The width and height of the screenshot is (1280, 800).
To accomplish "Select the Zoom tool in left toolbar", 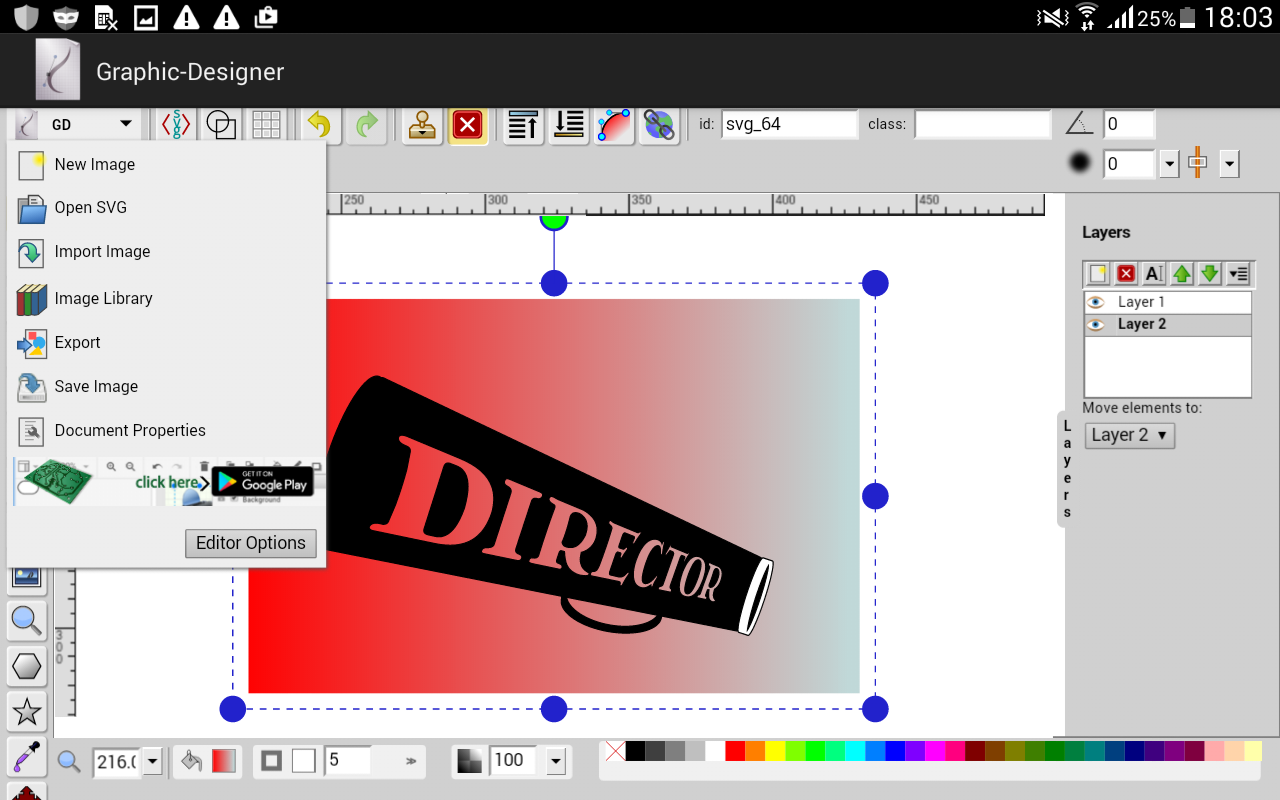I will tap(26, 620).
